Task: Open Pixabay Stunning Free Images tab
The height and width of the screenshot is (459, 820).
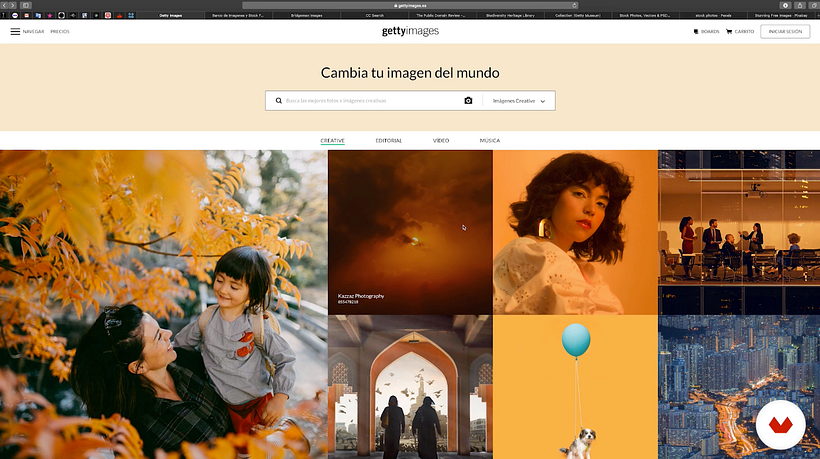Action: pos(781,16)
